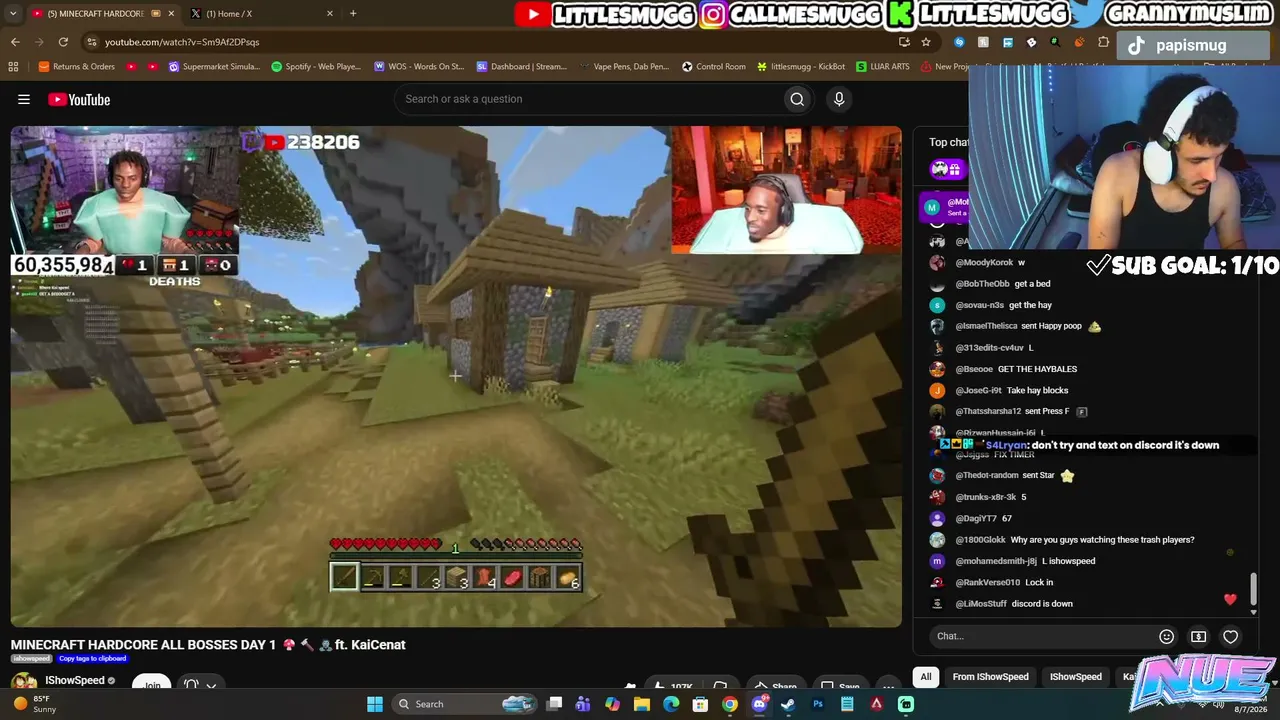Click the video player to pause
The height and width of the screenshot is (720, 1280).
[456, 376]
